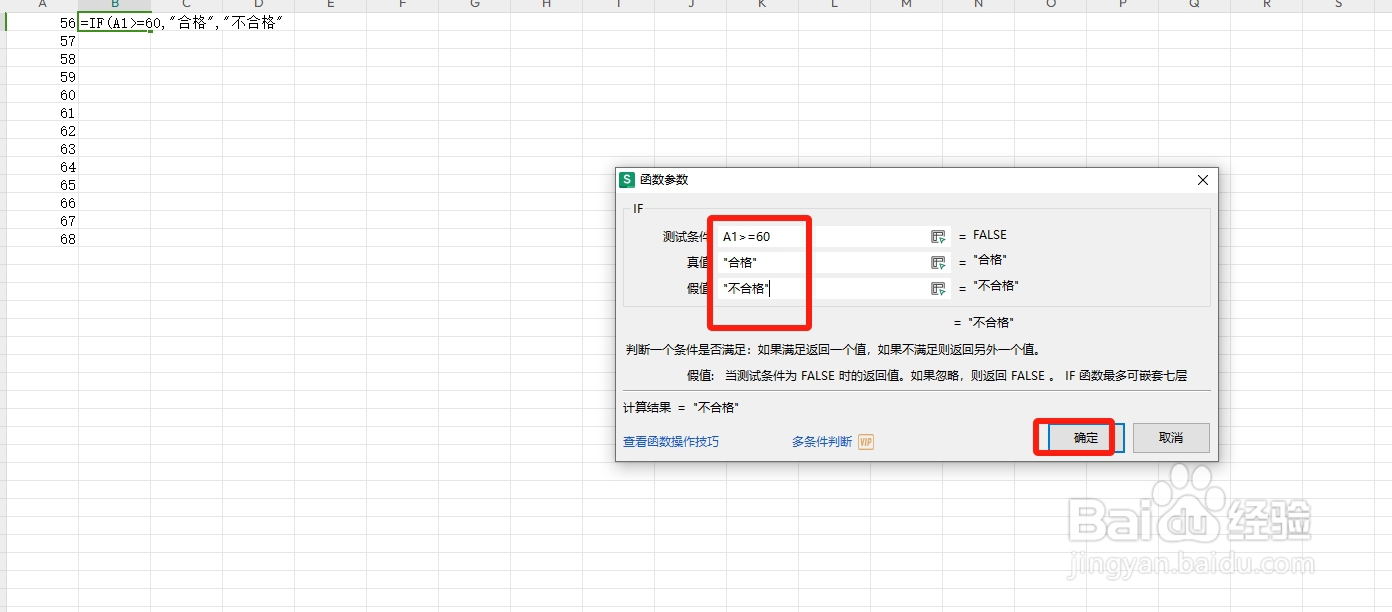
Task: Click the green S icon in dialog title
Action: pos(627,180)
